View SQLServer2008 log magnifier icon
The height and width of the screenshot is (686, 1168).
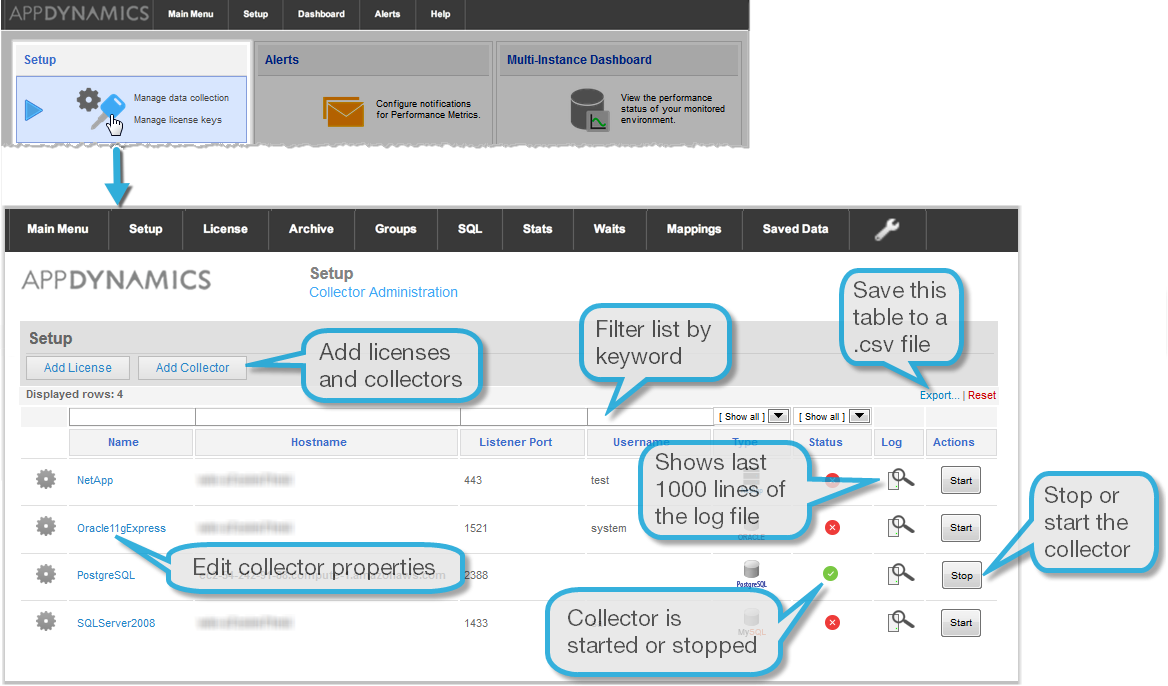pos(901,621)
